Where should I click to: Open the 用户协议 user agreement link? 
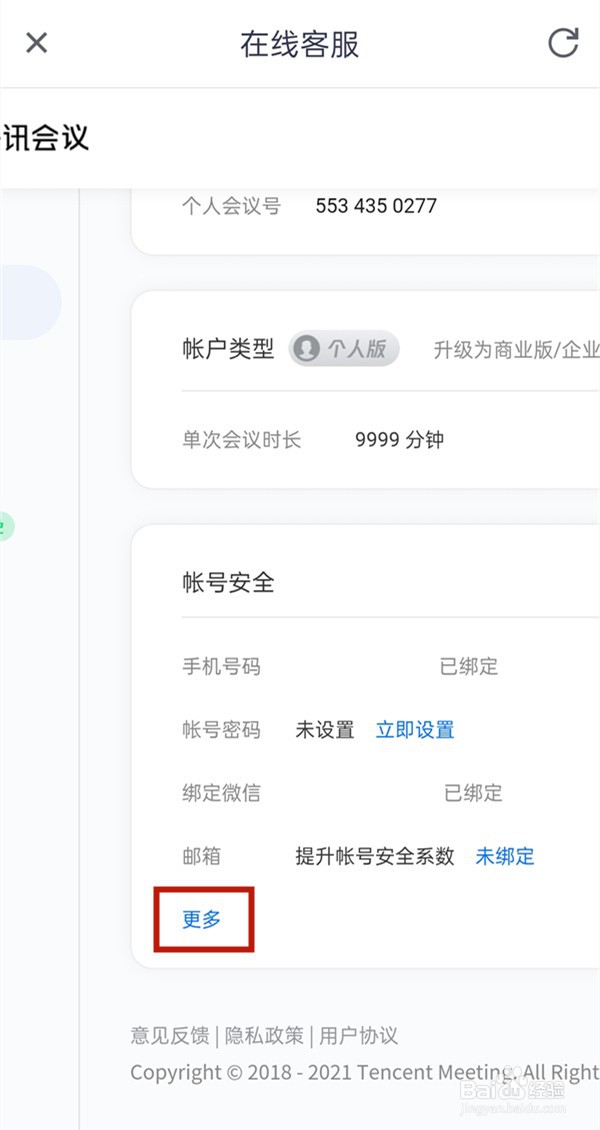tap(358, 1036)
